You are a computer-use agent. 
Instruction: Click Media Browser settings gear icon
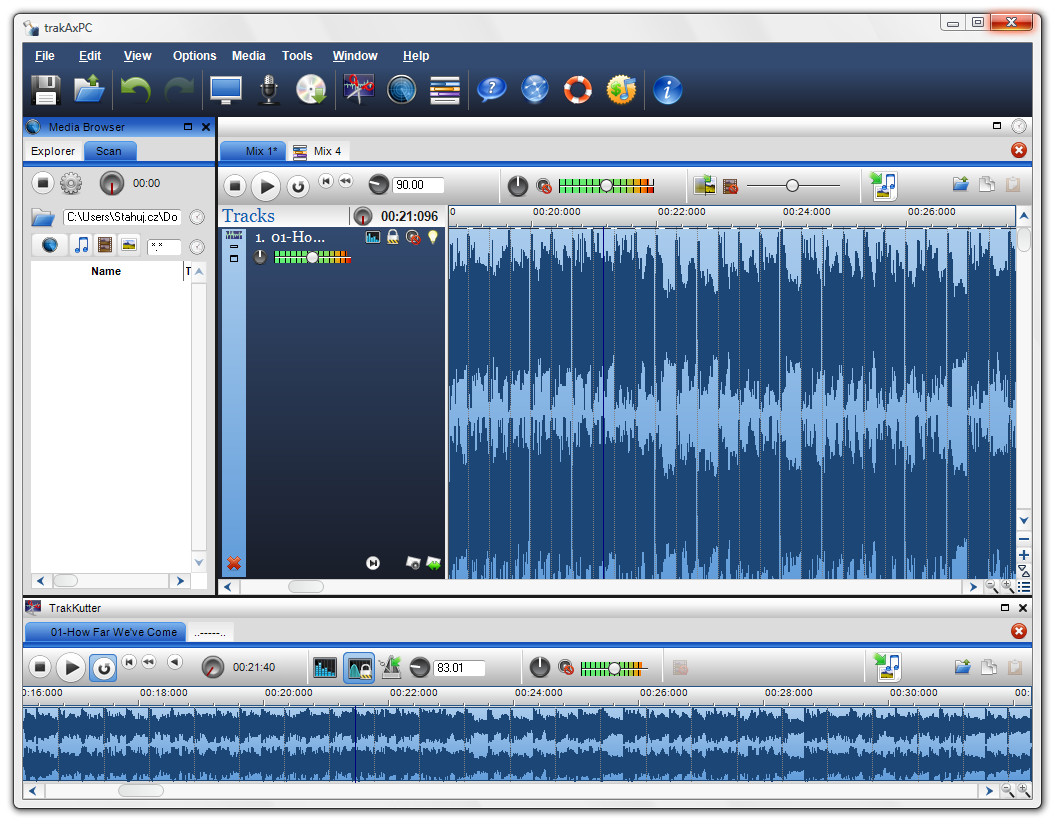pyautogui.click(x=71, y=183)
